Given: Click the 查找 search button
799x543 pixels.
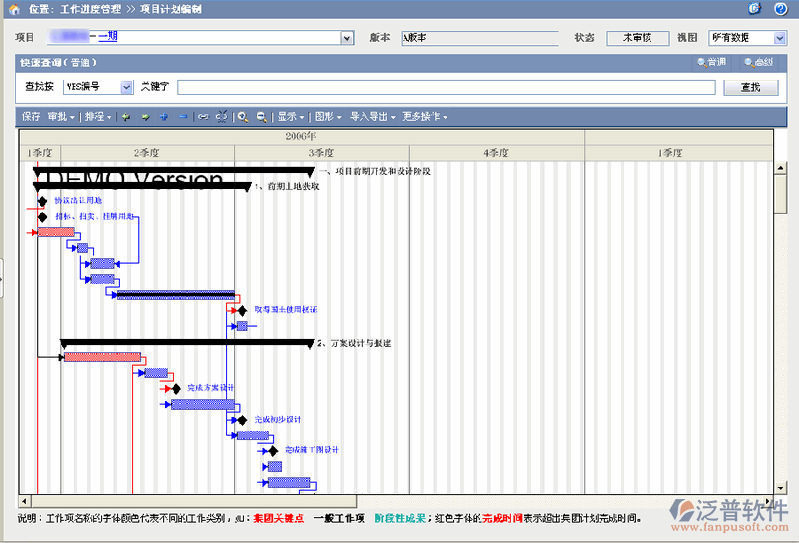Looking at the screenshot, I should [x=751, y=87].
